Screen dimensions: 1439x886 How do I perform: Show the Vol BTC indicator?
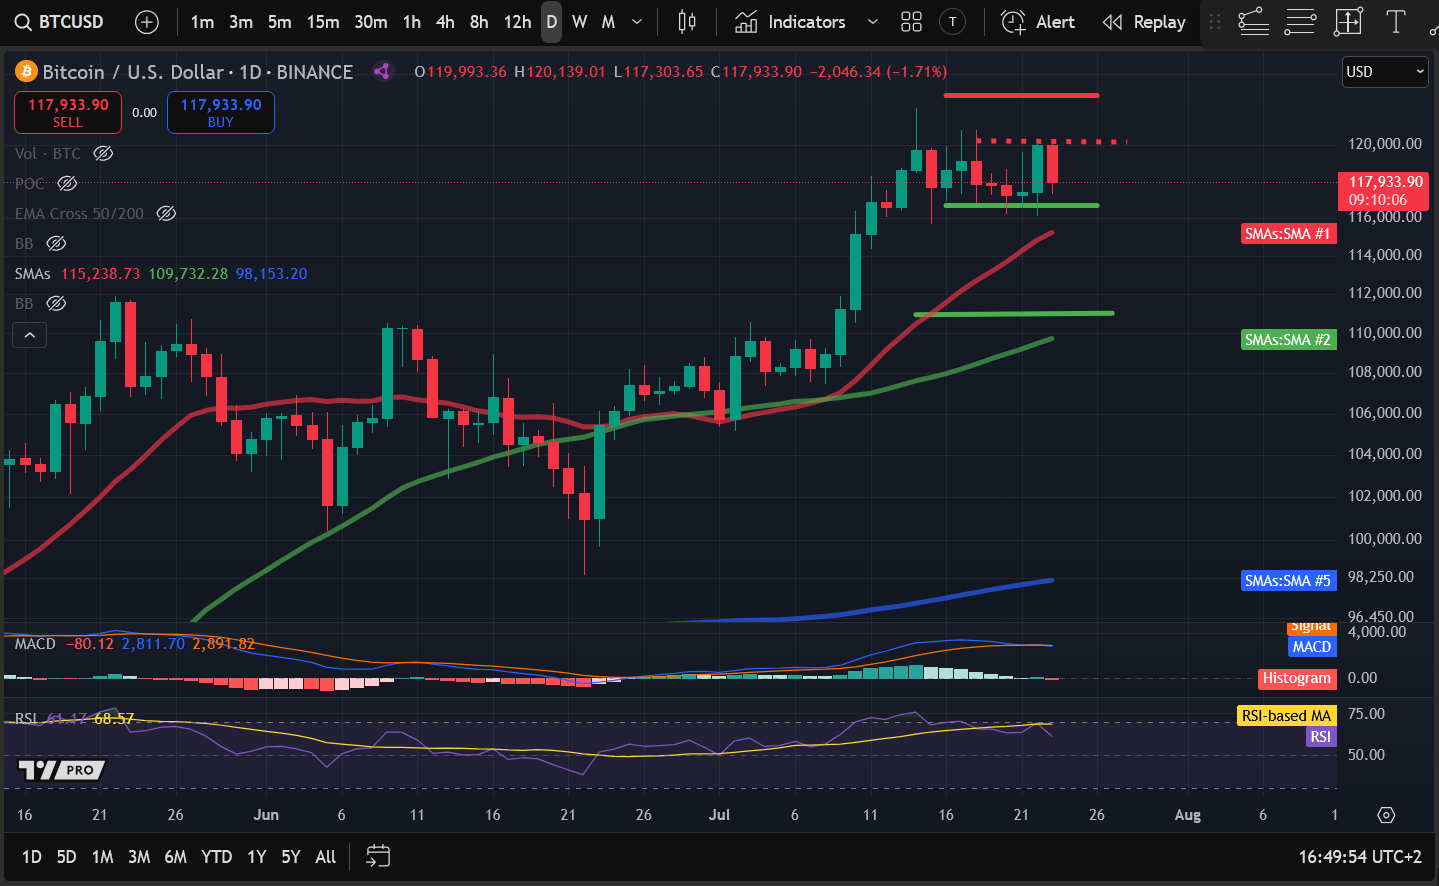coord(103,153)
